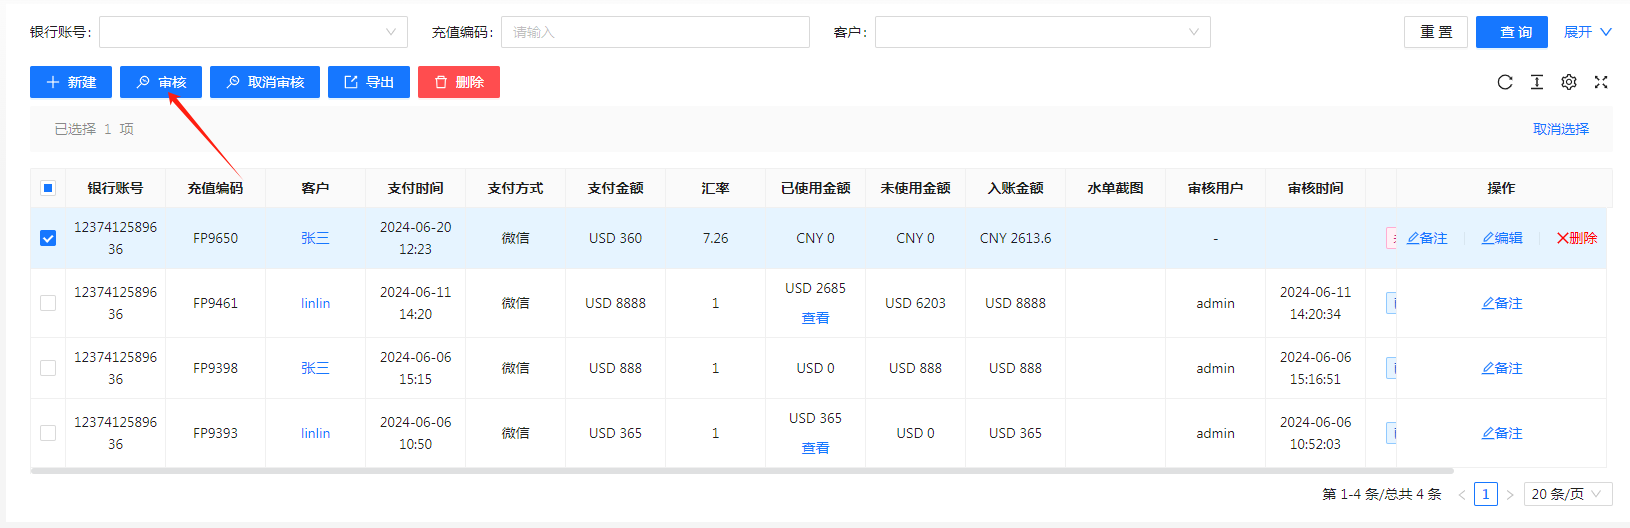Expand filters with 展开 link

click(x=1587, y=32)
